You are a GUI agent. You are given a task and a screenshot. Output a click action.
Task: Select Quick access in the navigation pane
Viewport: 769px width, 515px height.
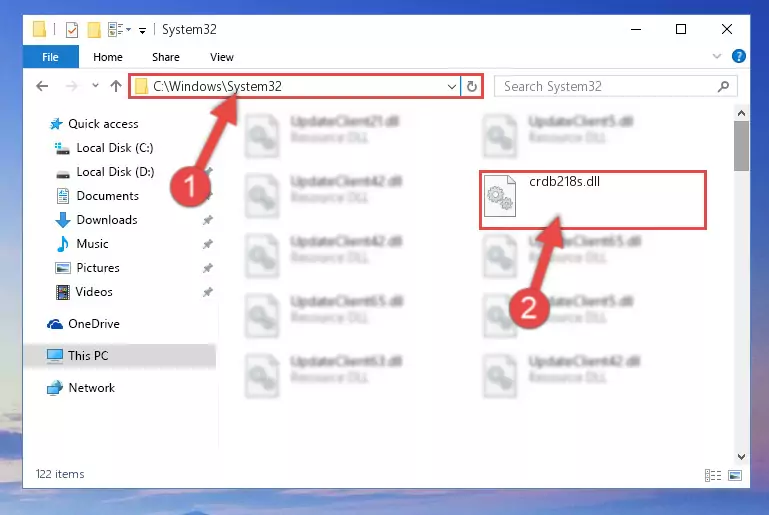[x=103, y=124]
